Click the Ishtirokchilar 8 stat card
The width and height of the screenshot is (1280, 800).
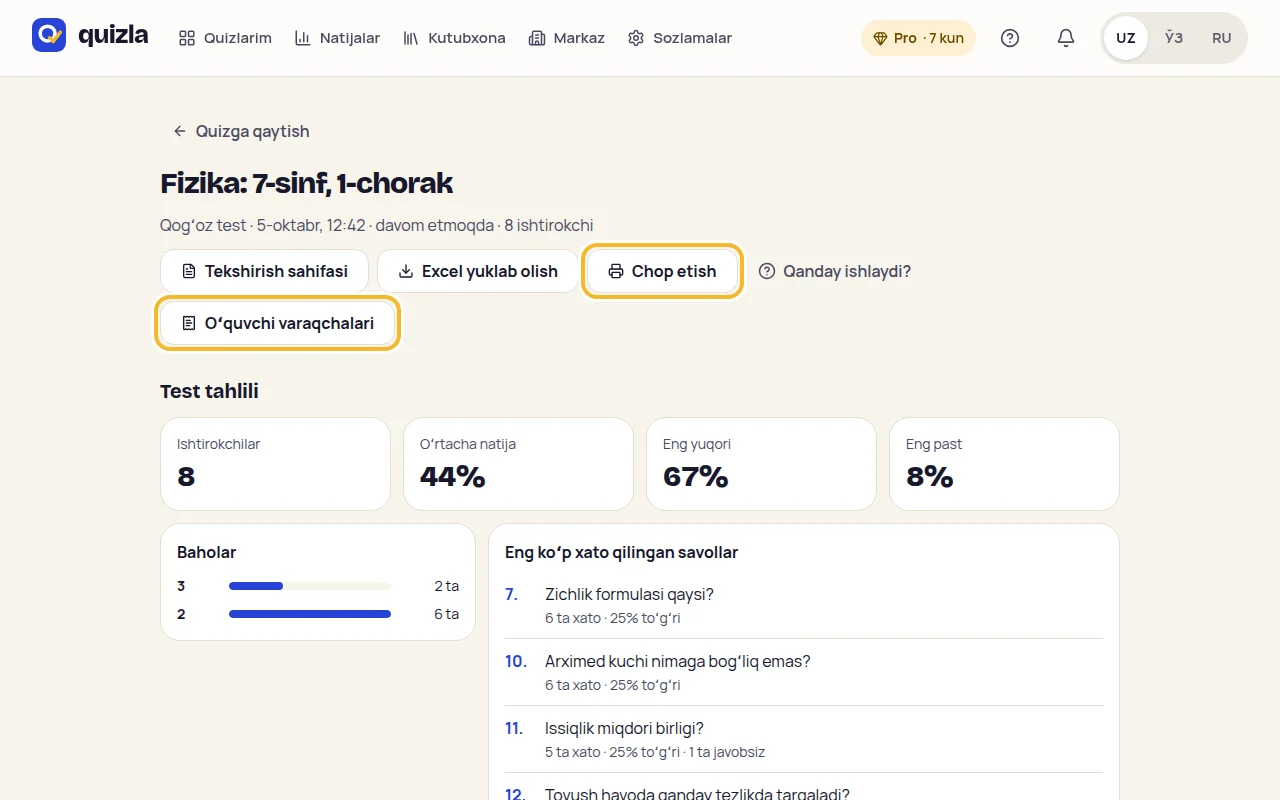click(x=275, y=464)
